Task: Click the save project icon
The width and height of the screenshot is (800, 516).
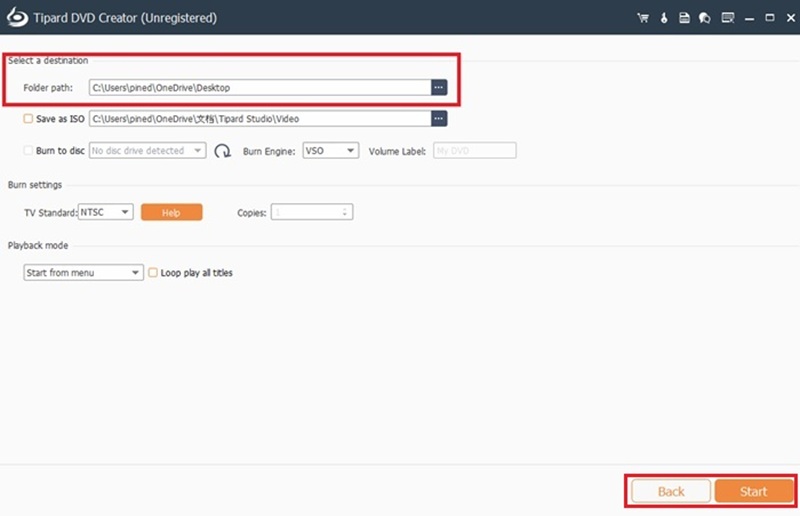Action: (x=684, y=18)
